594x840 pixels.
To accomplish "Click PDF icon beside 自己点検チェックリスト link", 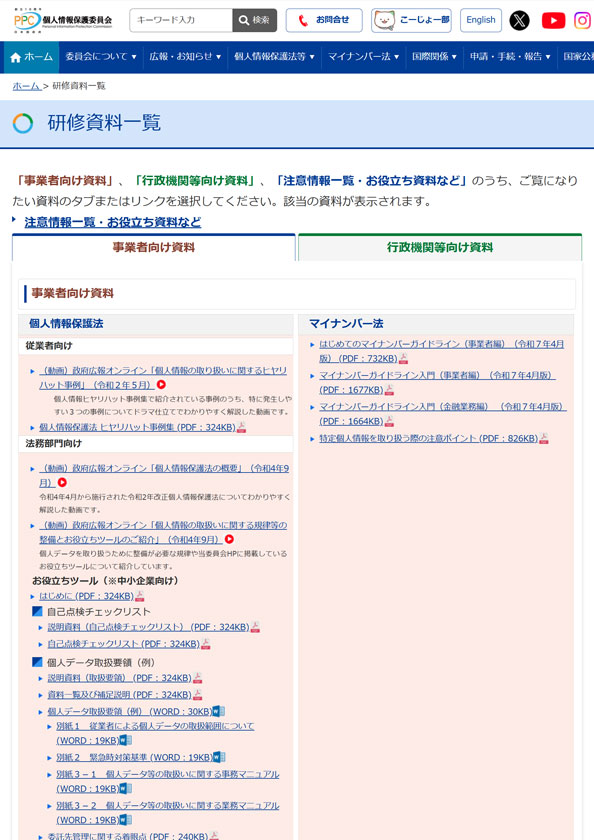I will [206, 644].
